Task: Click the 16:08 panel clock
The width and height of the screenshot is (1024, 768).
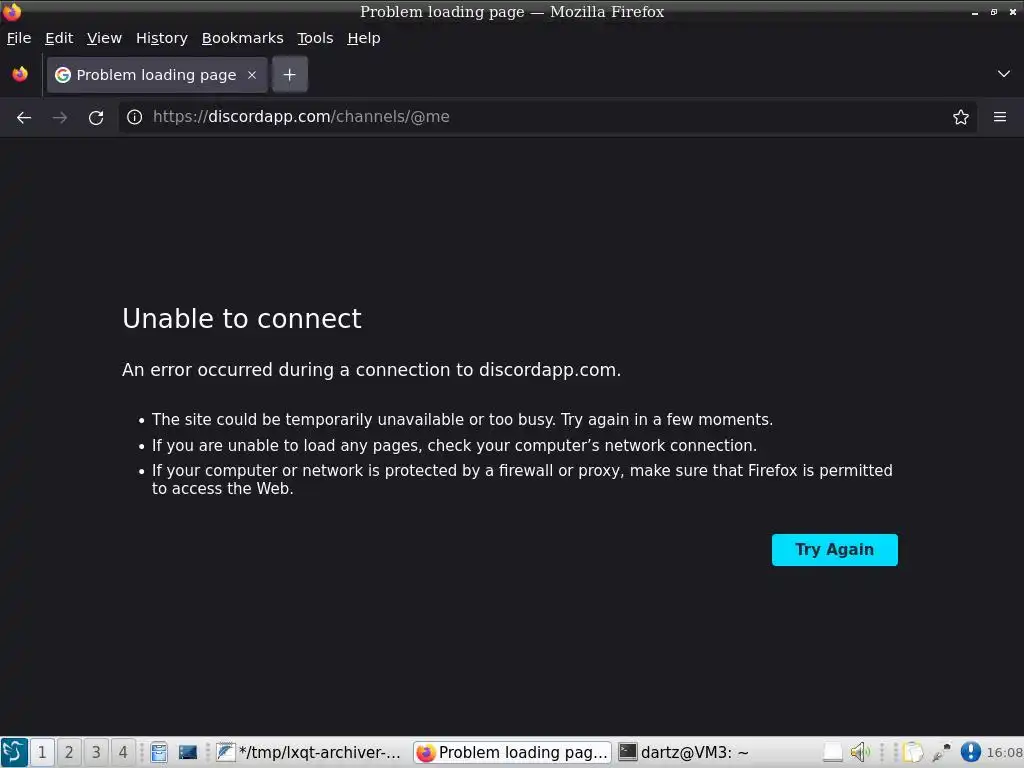Action: click(x=1004, y=752)
